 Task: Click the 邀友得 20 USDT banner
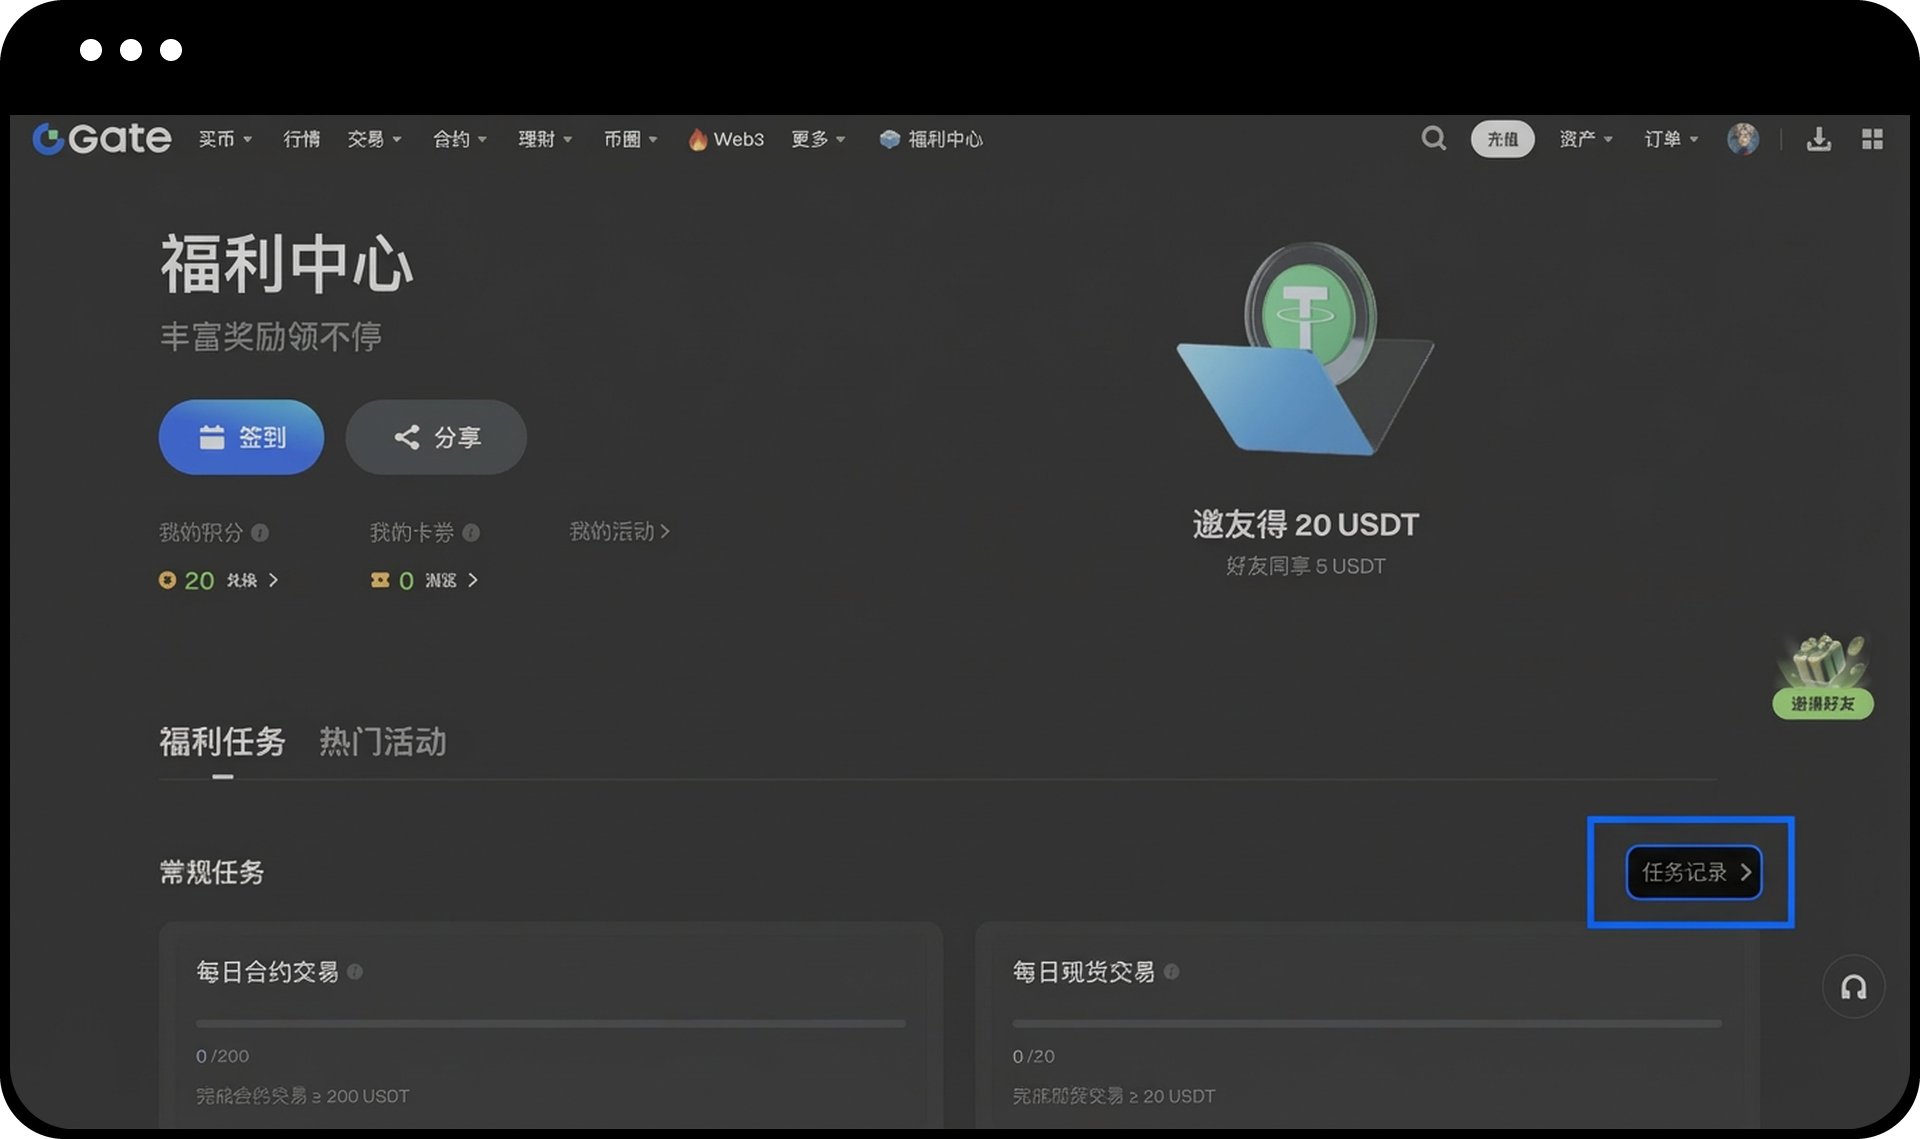1305,524
